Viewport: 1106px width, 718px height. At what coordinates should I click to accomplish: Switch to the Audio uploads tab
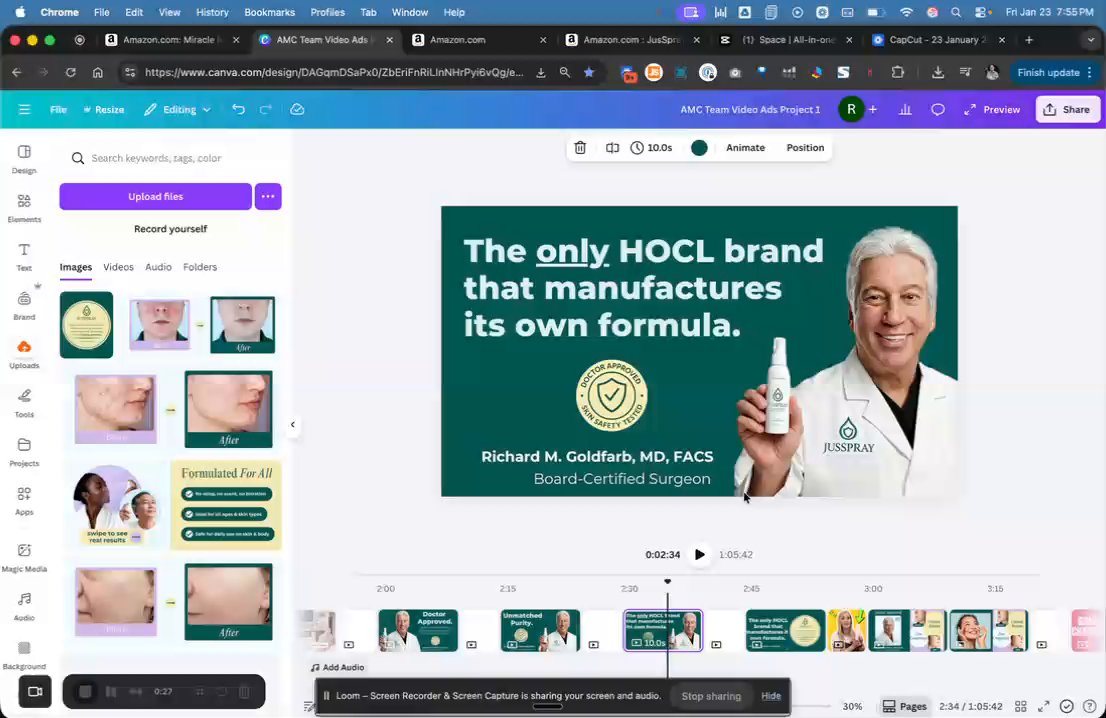(158, 267)
